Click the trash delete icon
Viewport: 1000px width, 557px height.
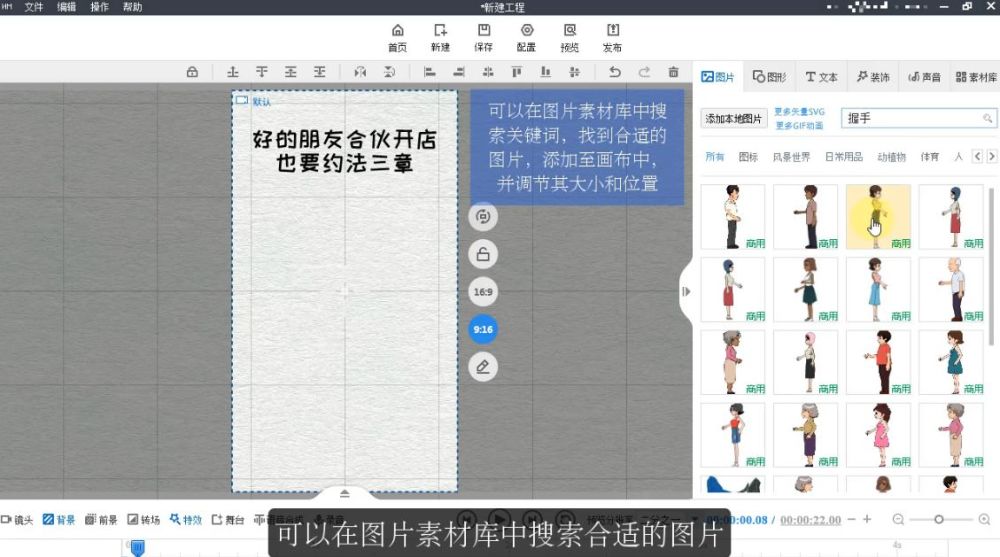(673, 72)
